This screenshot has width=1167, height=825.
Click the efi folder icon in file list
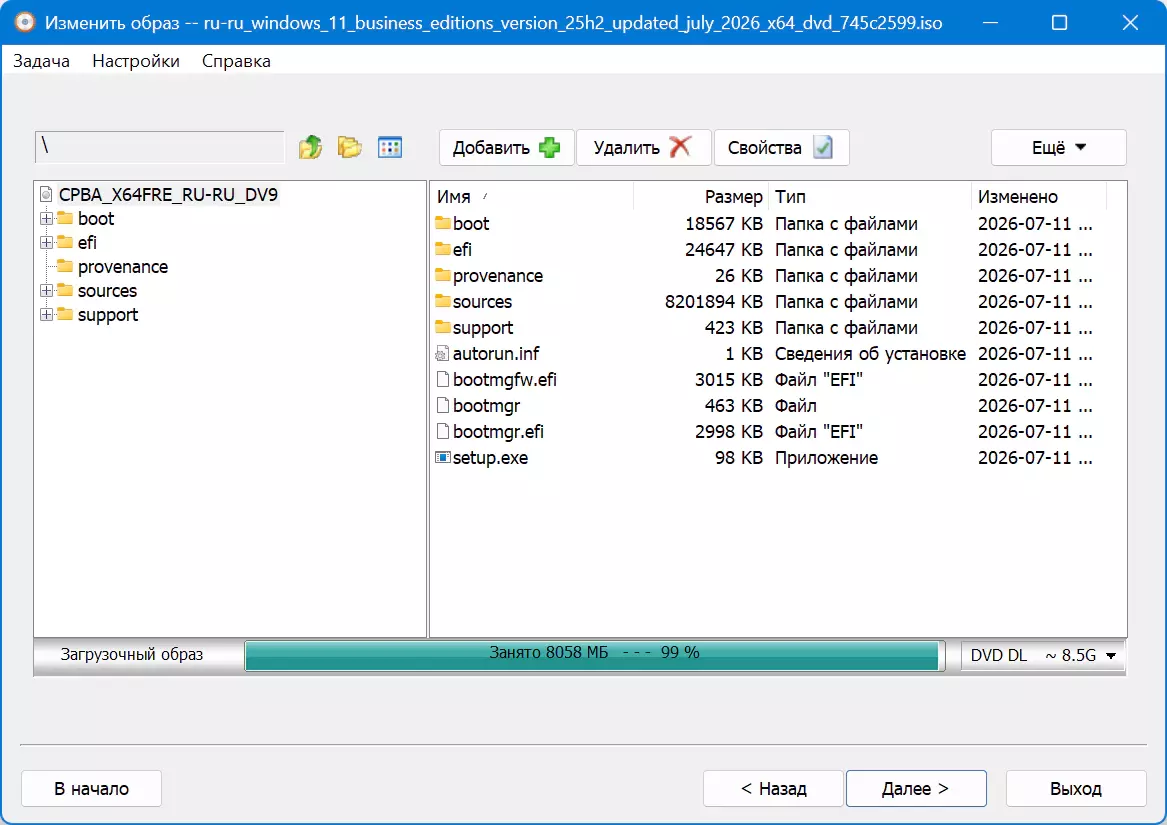pyautogui.click(x=443, y=249)
